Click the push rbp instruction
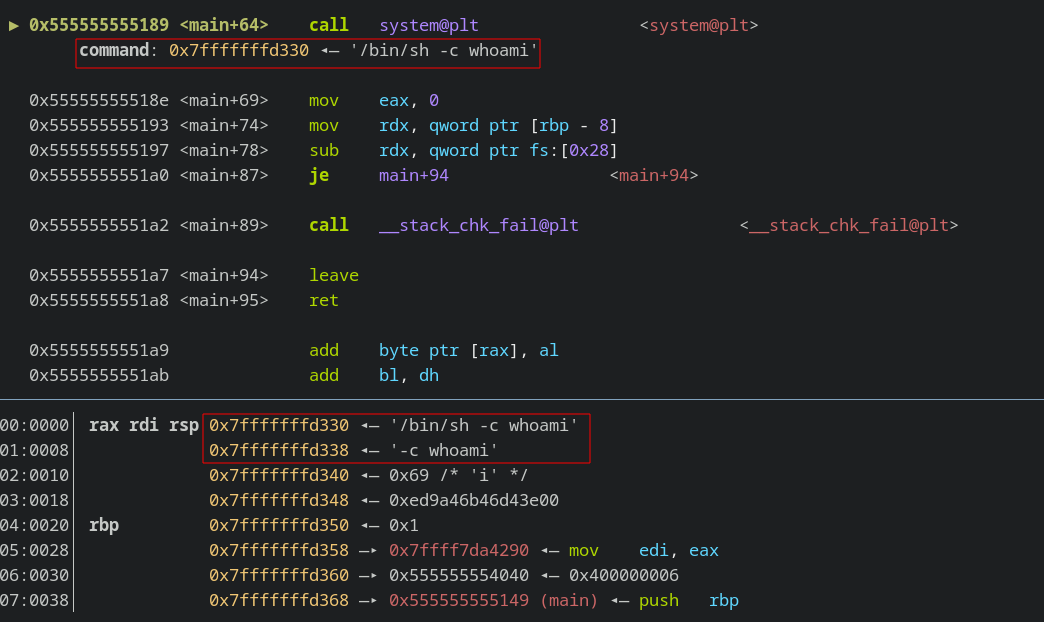The image size is (1044, 622). 688,601
